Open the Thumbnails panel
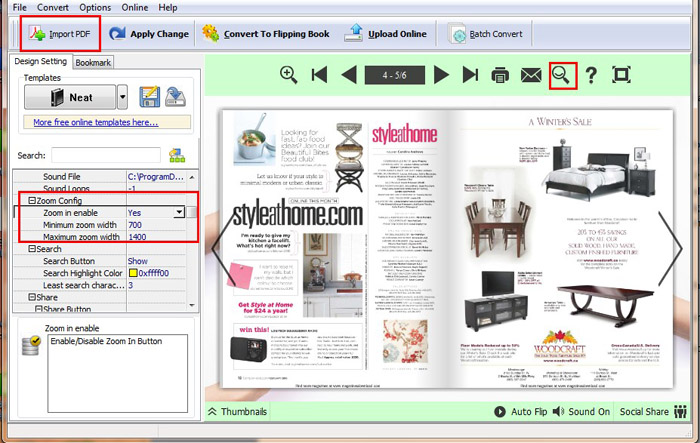Viewport: 700px width, 443px height. tap(238, 412)
